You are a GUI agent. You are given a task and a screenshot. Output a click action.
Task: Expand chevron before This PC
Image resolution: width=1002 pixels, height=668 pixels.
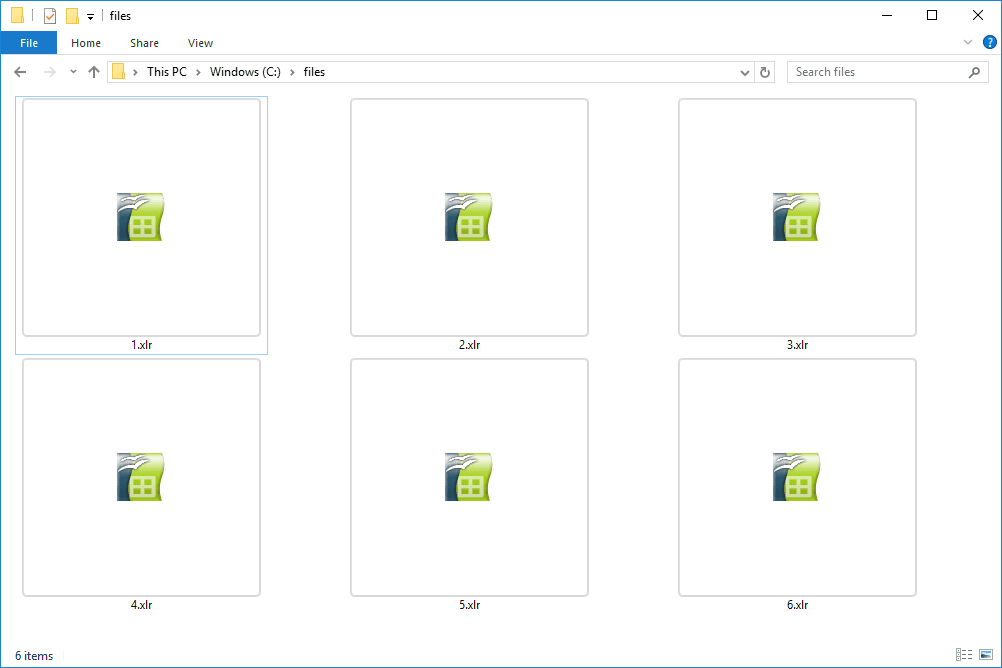tap(135, 72)
